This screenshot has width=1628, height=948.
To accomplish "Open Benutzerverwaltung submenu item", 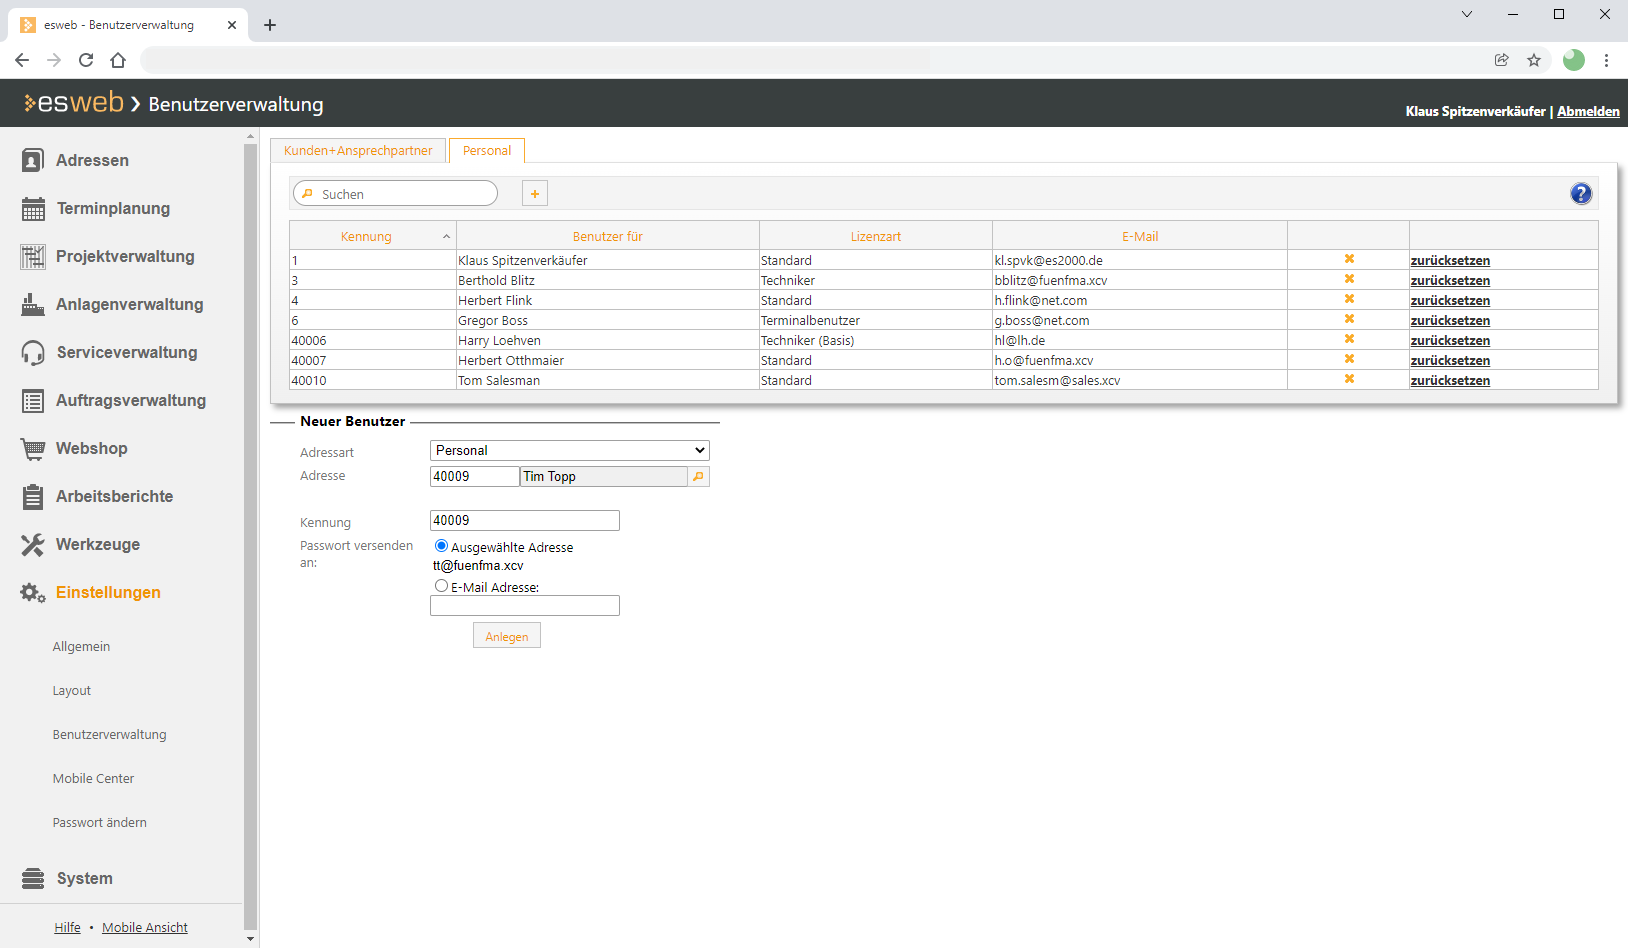I will tap(110, 735).
